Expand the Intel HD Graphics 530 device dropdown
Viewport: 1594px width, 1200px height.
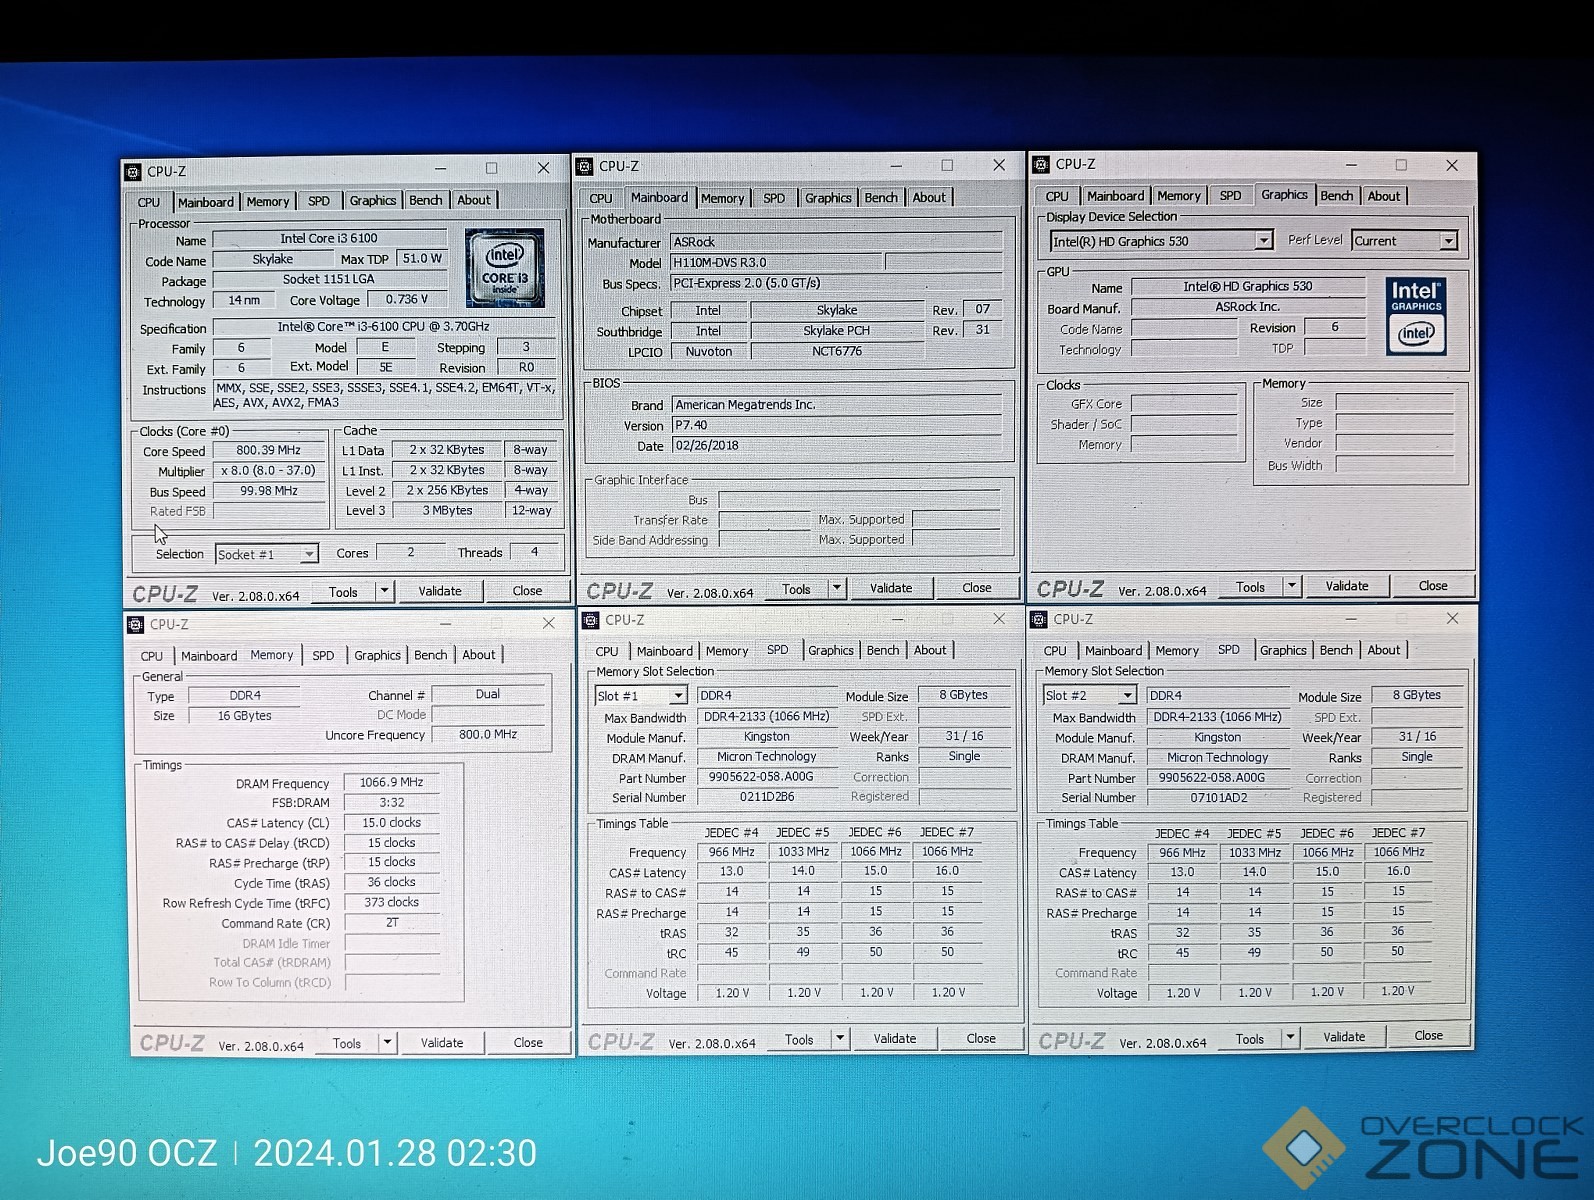[x=1263, y=241]
